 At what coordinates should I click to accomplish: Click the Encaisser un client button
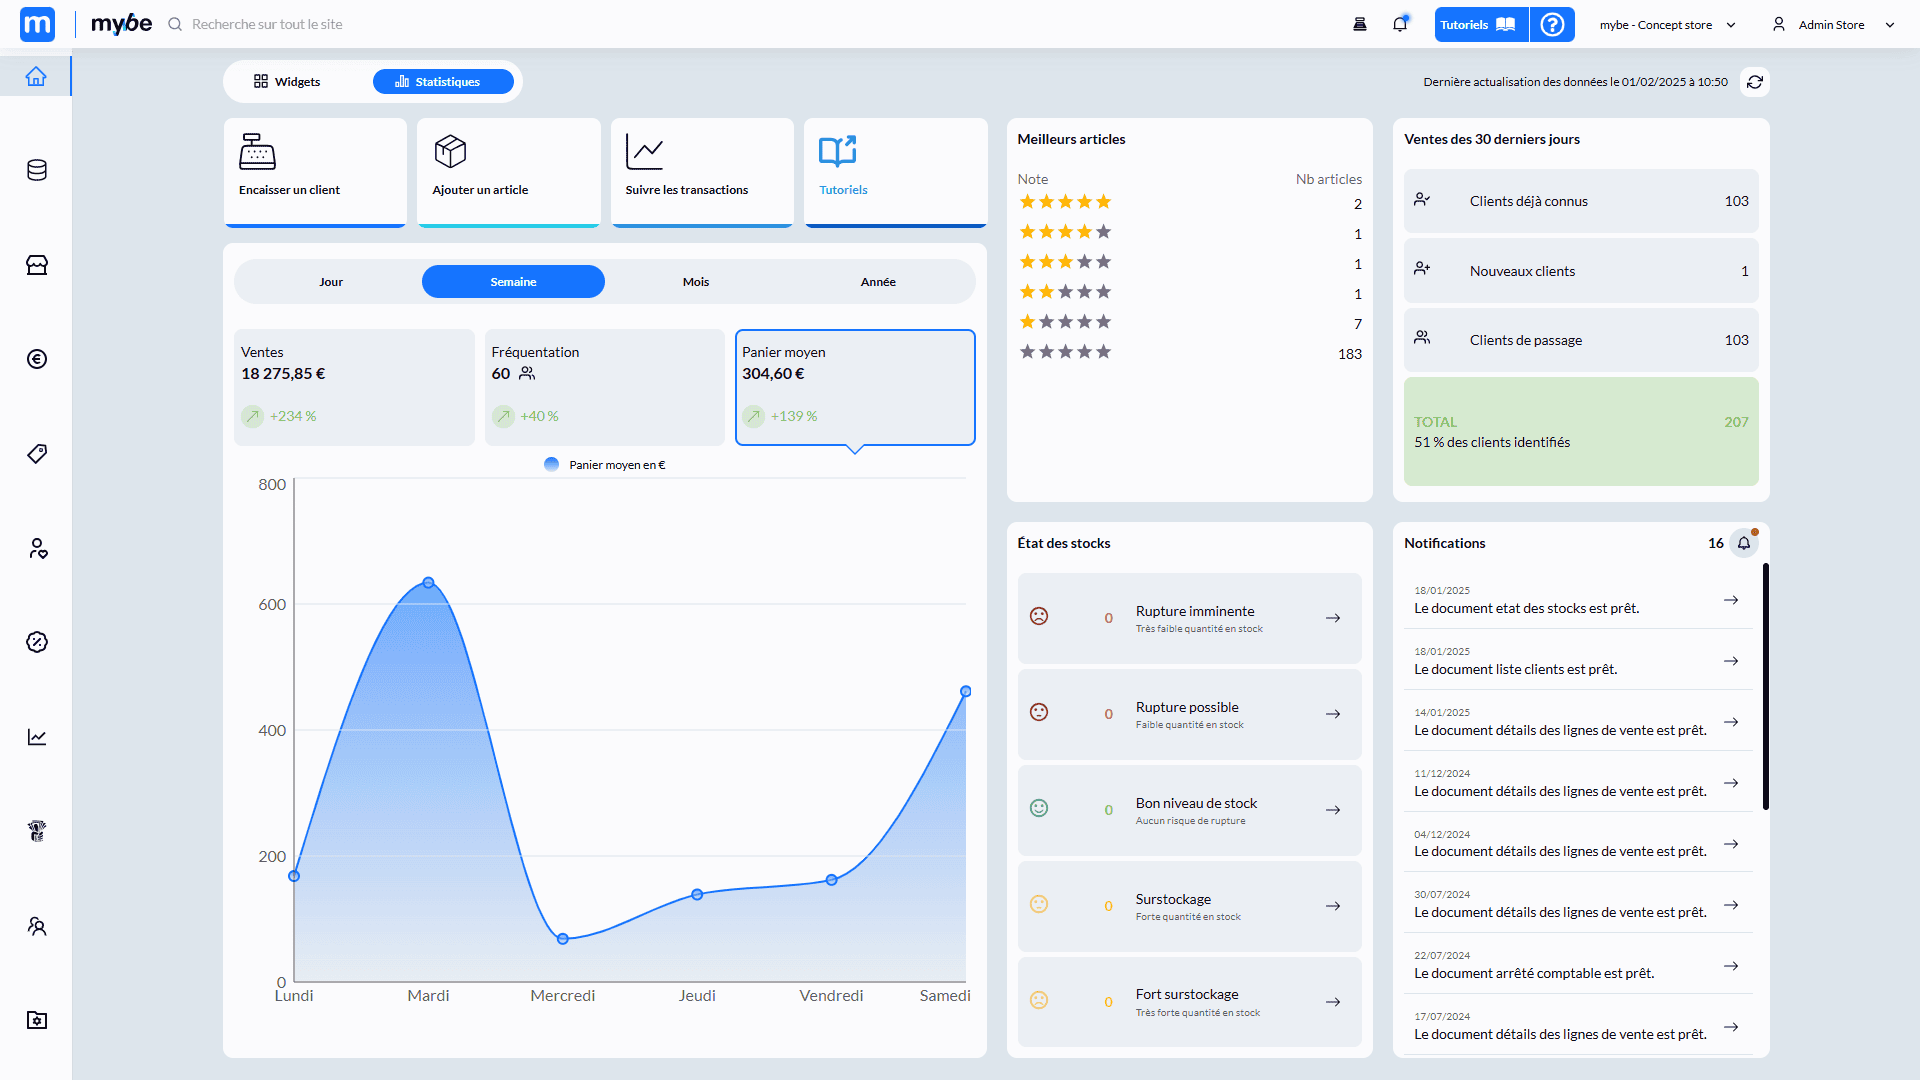point(315,171)
